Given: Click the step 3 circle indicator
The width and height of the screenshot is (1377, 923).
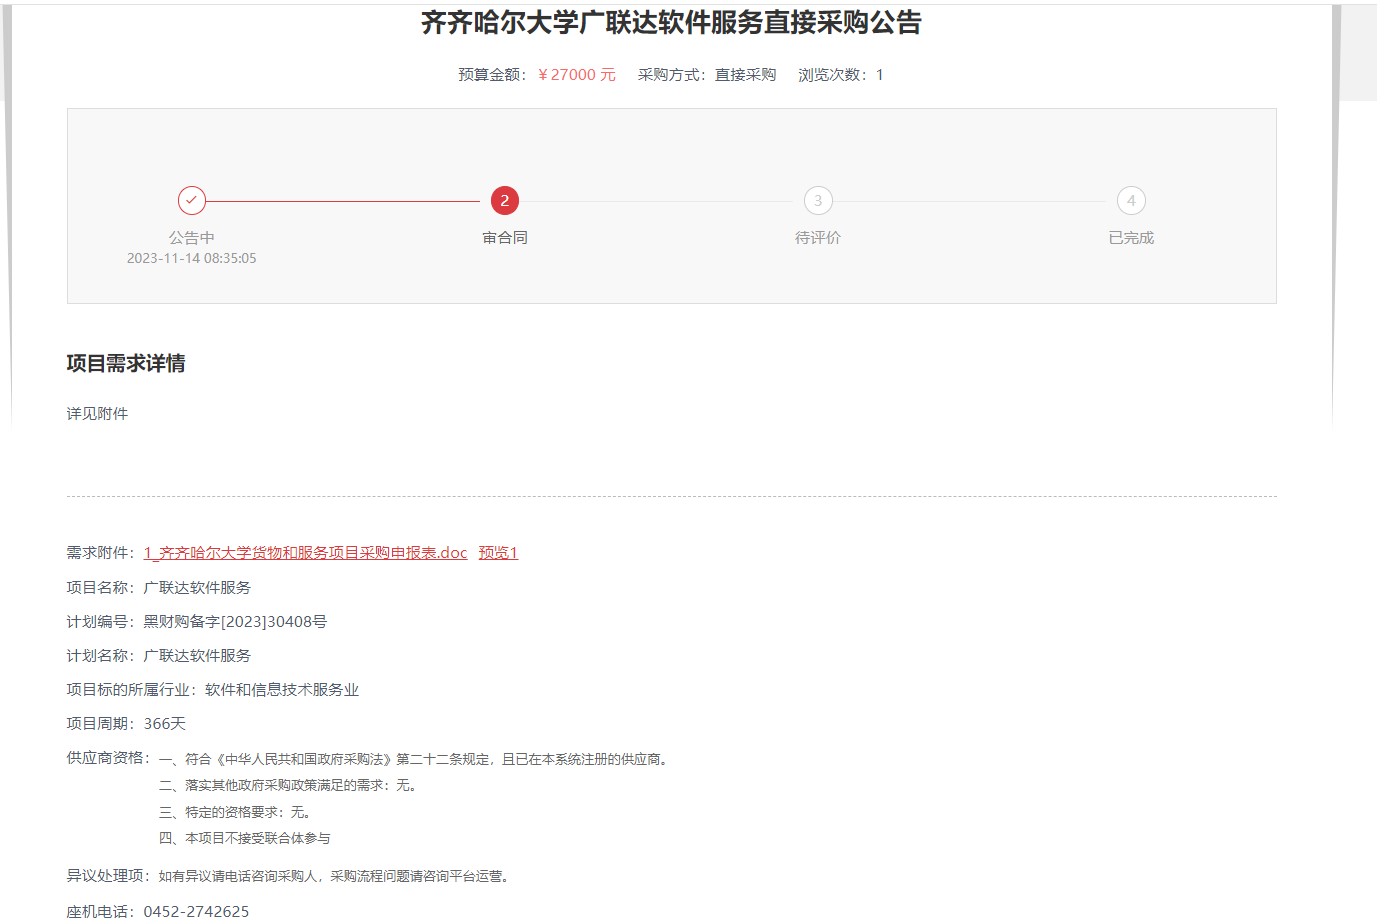Looking at the screenshot, I should point(818,201).
